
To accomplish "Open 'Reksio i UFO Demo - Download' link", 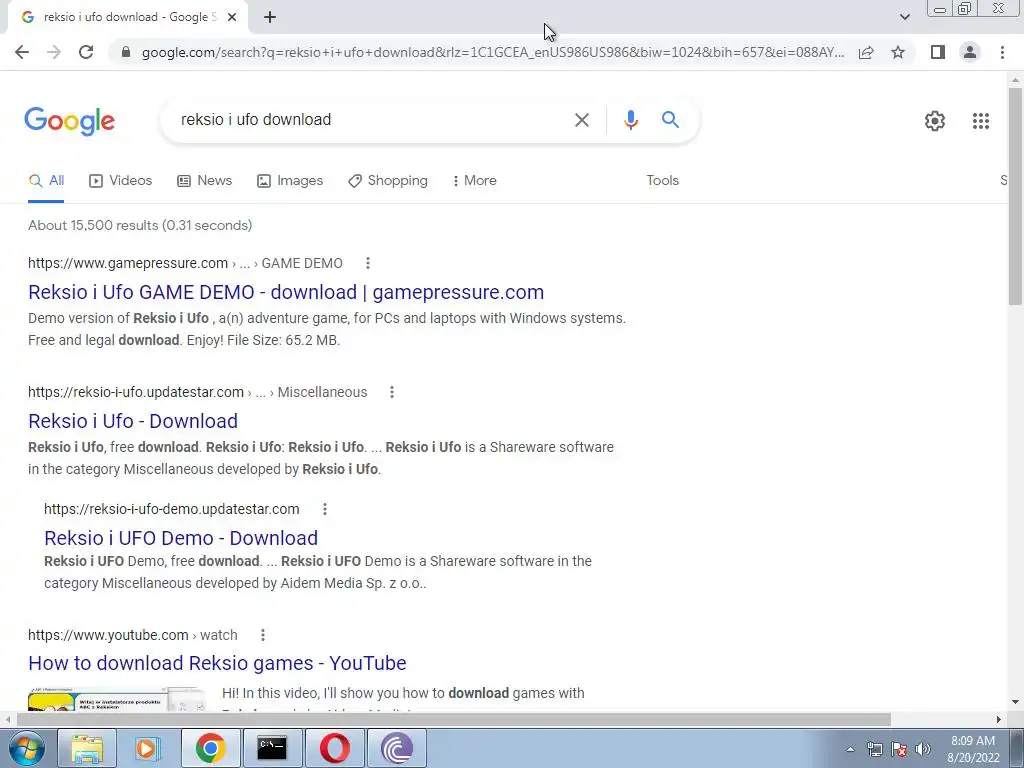I will [181, 538].
